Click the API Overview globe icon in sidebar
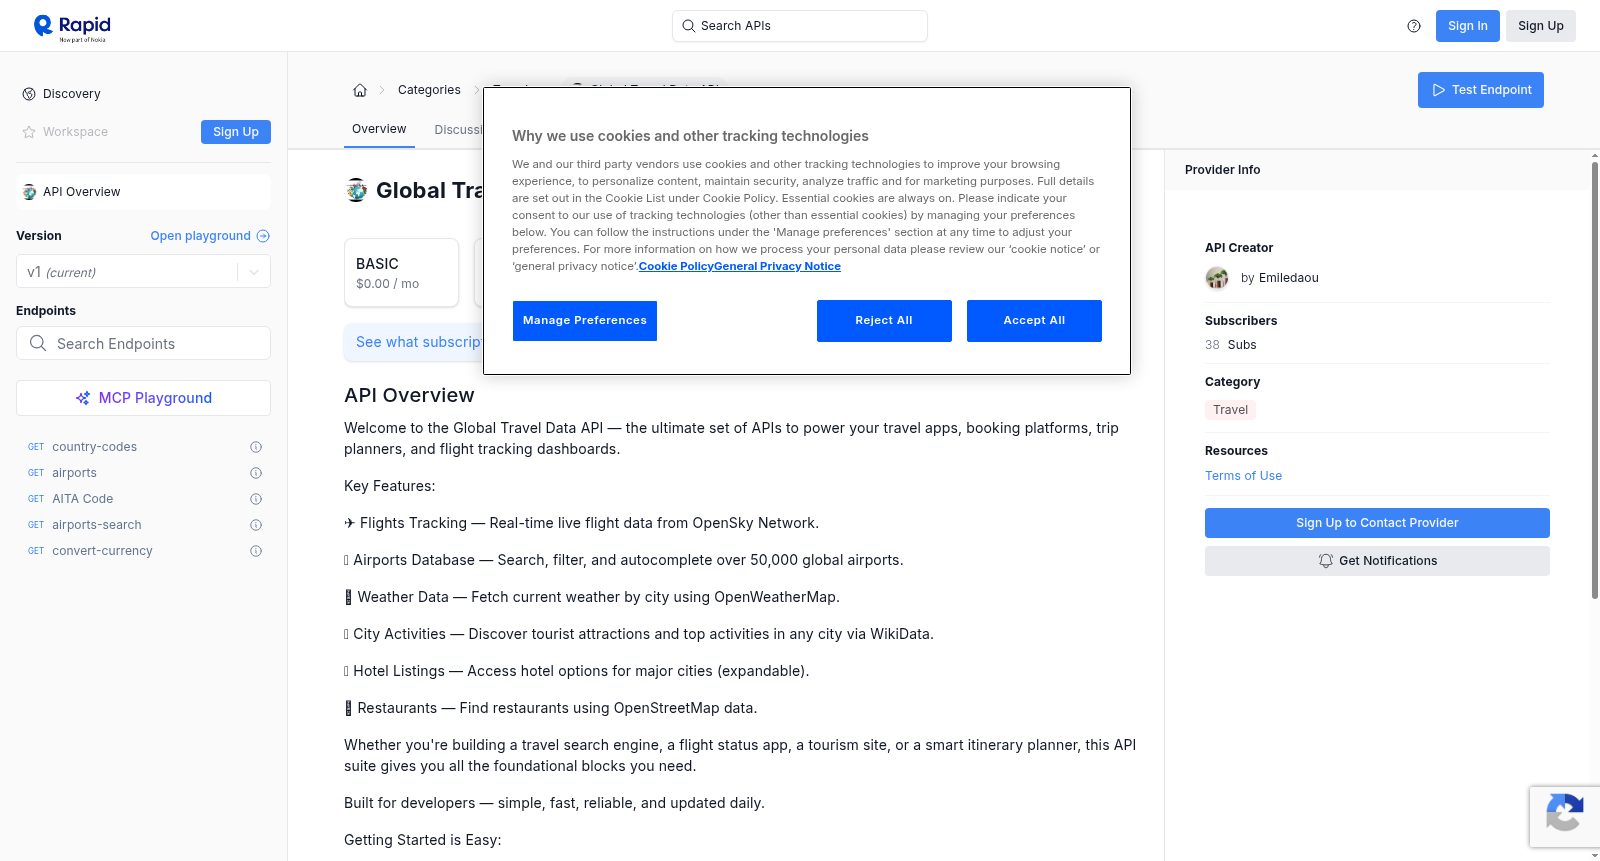This screenshot has height=861, width=1600. coord(29,192)
